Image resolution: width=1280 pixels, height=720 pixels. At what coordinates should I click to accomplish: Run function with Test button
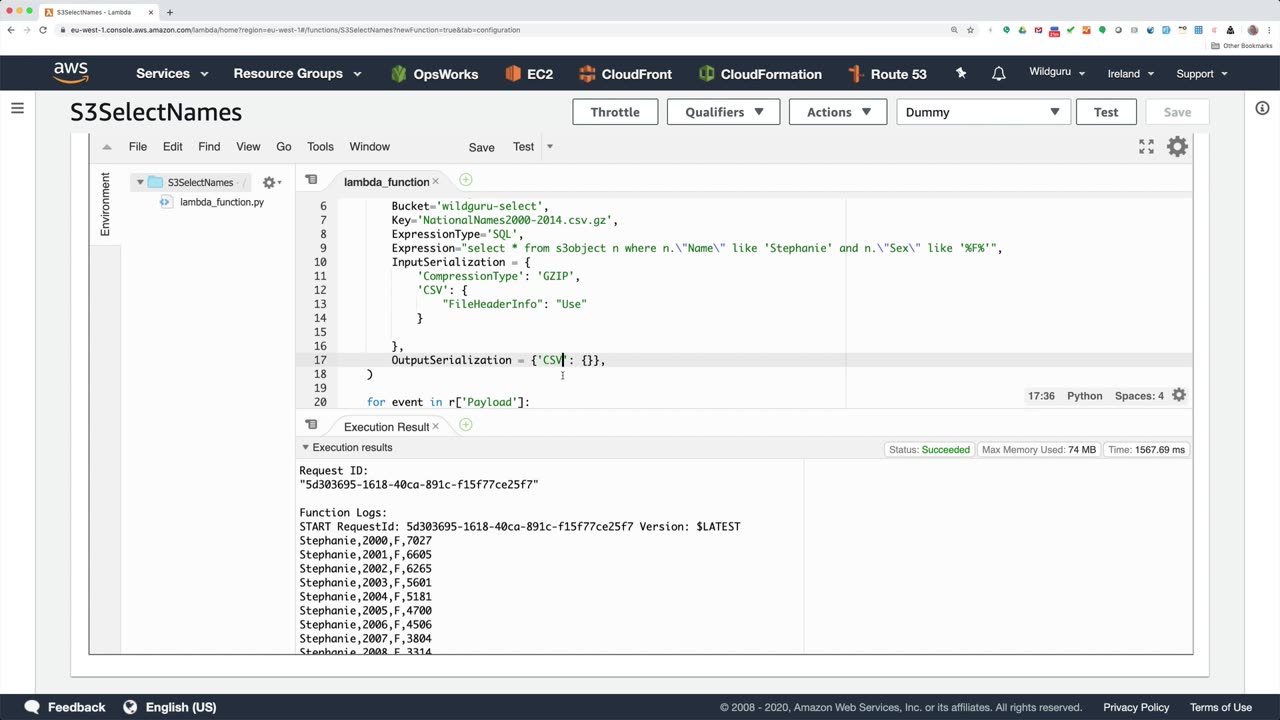1105,112
